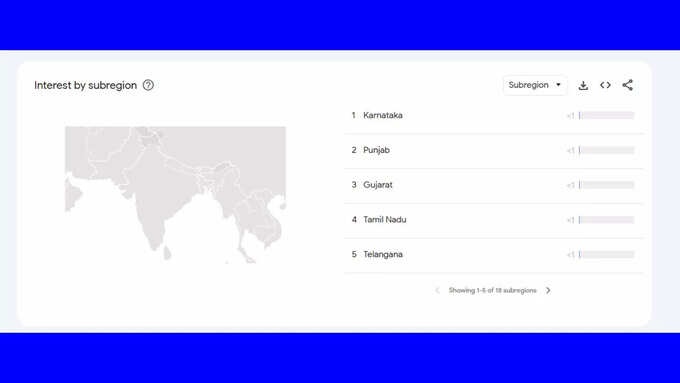
Task: Select Gujarat in the subregion list
Action: (378, 185)
